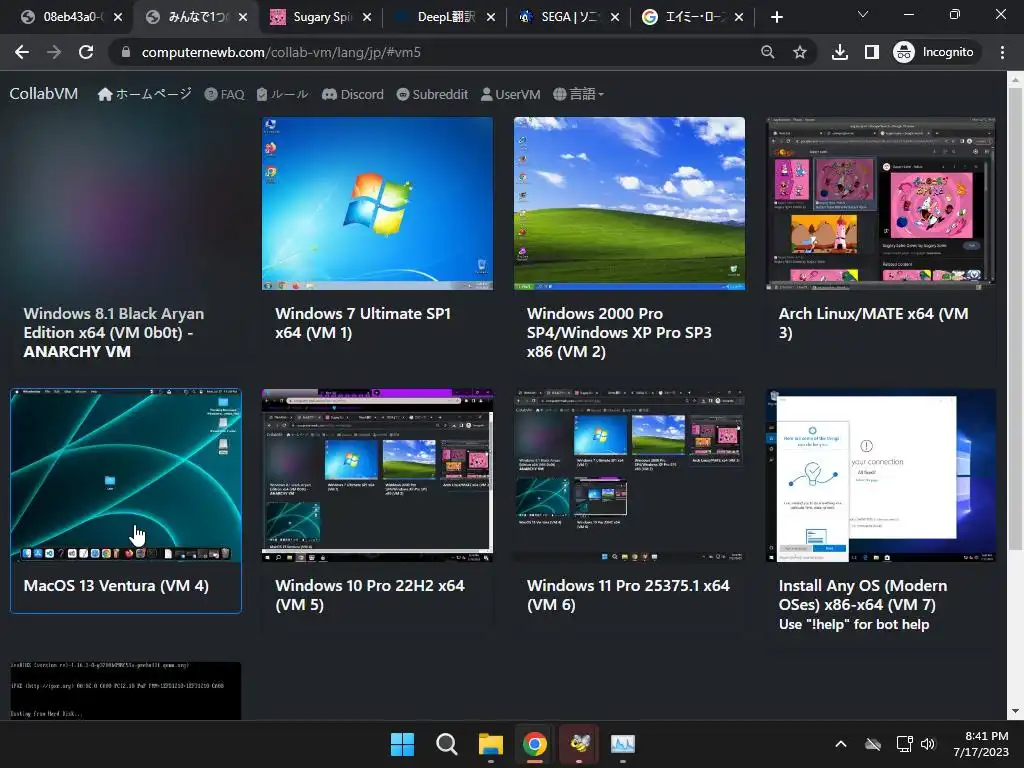Click the 'Arch Linux/MATE x64 (VM 3)' title
The image size is (1024, 768).
point(874,323)
